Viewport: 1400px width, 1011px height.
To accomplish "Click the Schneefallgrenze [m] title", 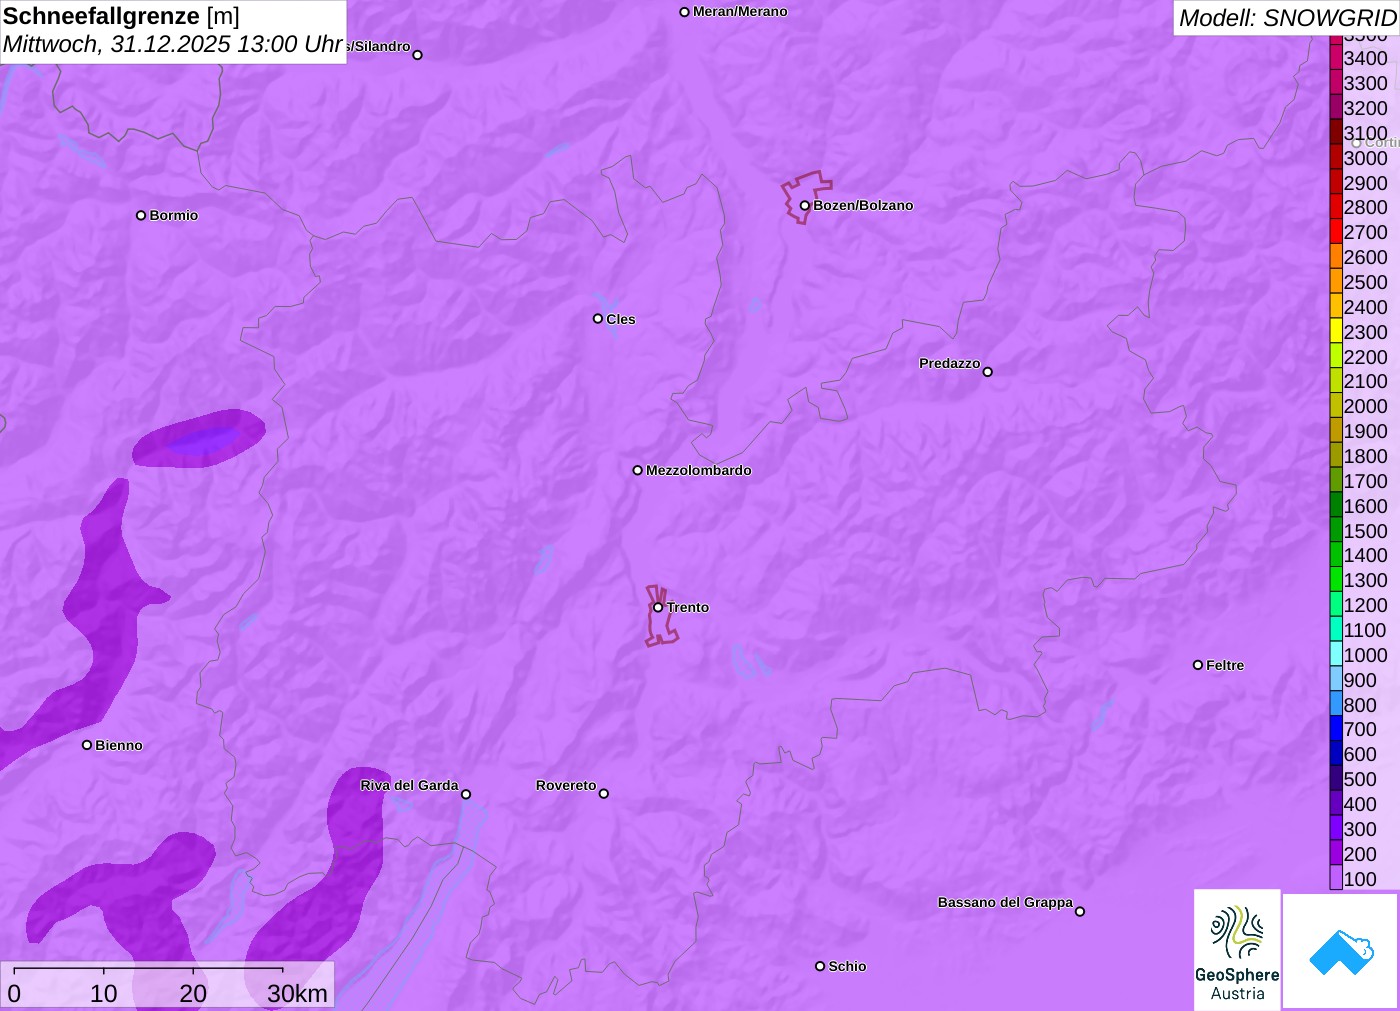I will [121, 16].
